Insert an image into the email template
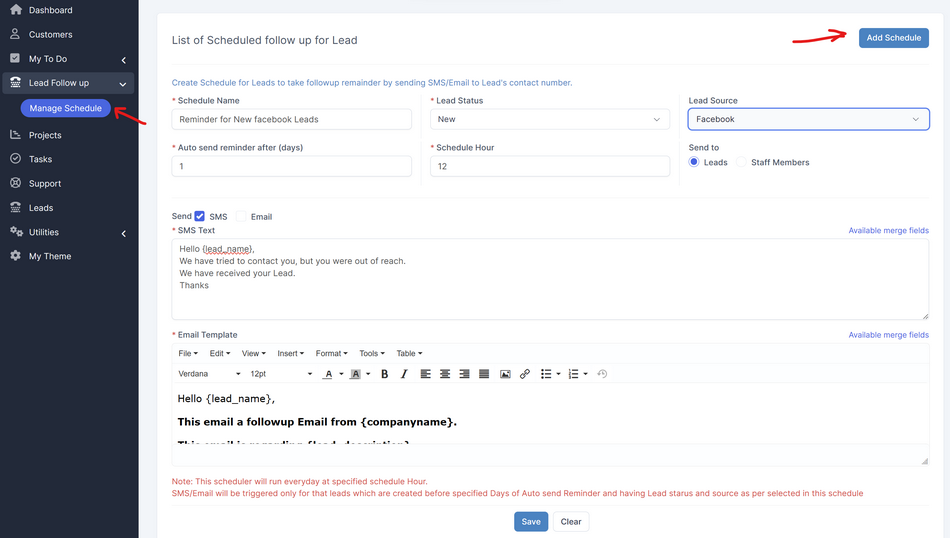This screenshot has width=950, height=538. (x=505, y=374)
